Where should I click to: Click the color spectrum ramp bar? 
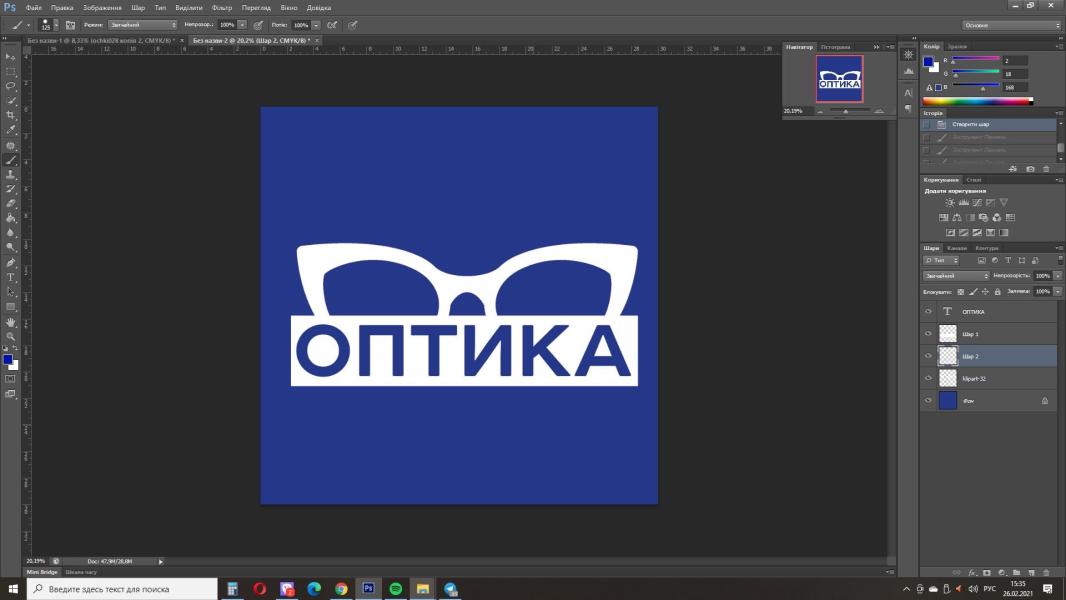(x=978, y=101)
